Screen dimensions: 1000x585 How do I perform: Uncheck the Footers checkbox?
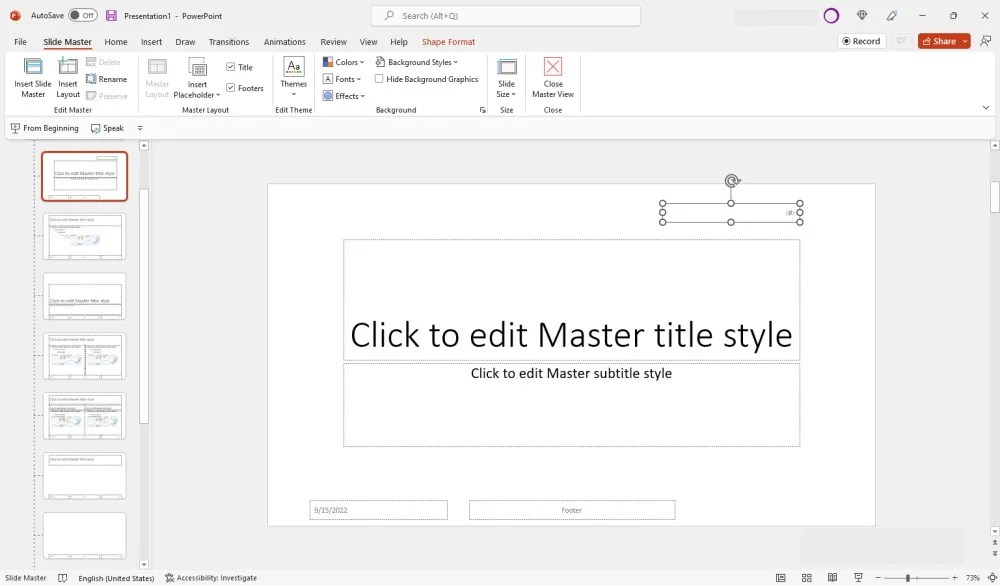pos(231,88)
